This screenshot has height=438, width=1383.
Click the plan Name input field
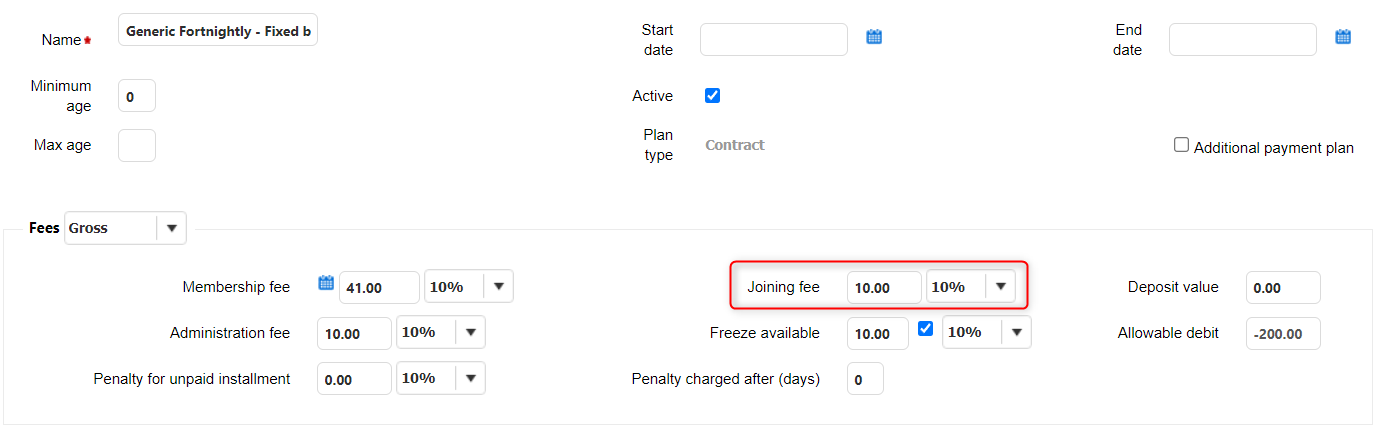pyautogui.click(x=218, y=31)
